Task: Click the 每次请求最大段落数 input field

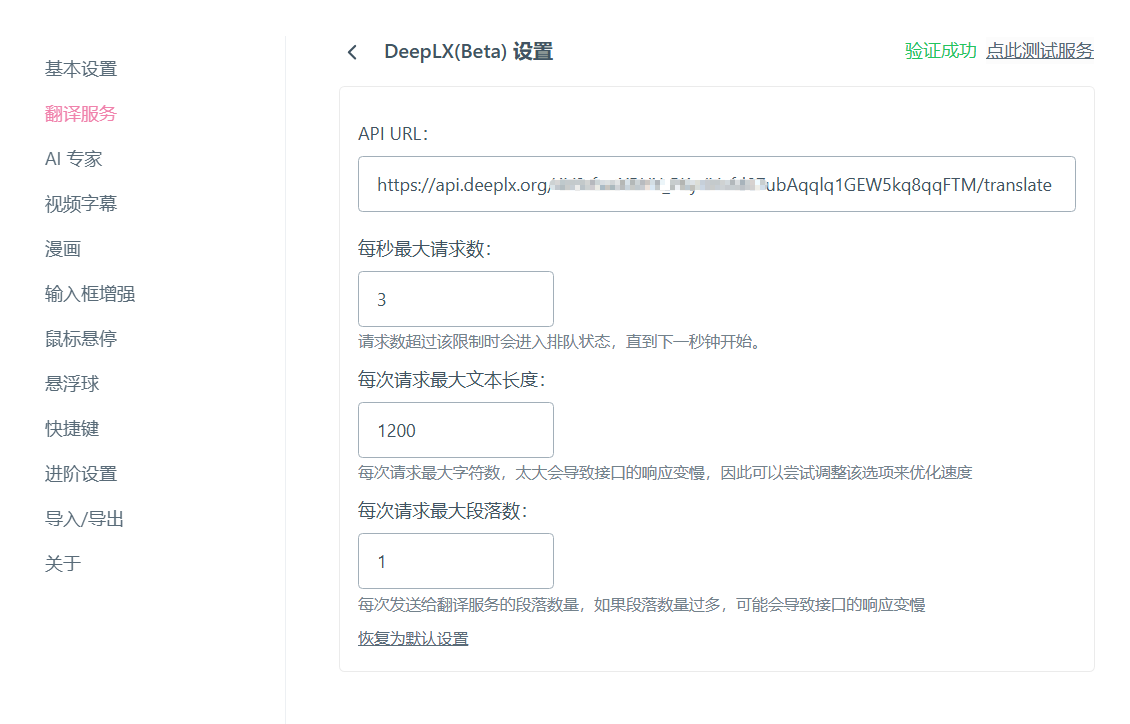Action: pos(455,561)
